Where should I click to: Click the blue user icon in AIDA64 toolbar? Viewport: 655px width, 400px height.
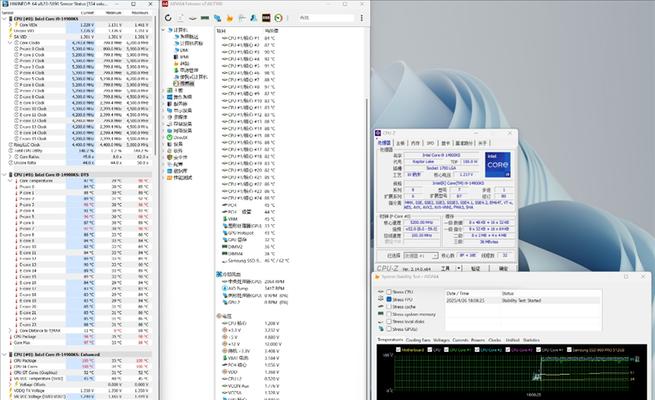point(254,18)
